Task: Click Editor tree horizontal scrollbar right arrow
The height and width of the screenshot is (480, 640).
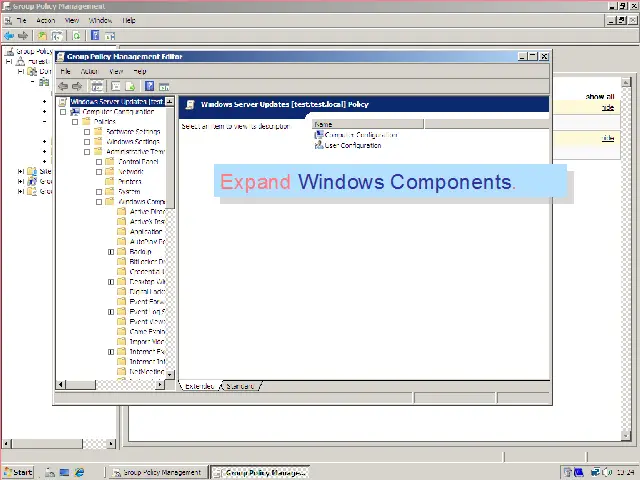Action: (x=160, y=384)
